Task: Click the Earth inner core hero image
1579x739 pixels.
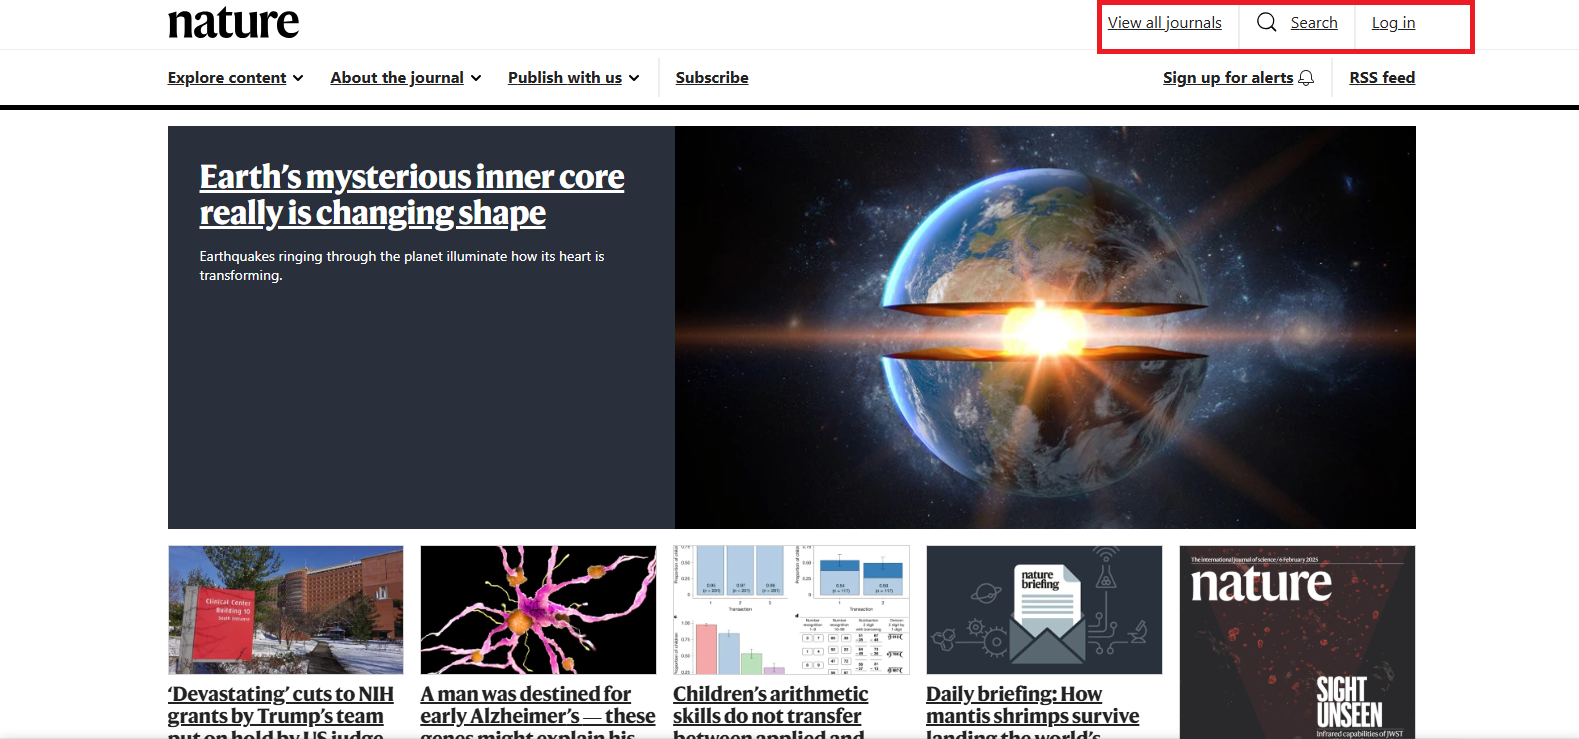Action: click(1044, 327)
